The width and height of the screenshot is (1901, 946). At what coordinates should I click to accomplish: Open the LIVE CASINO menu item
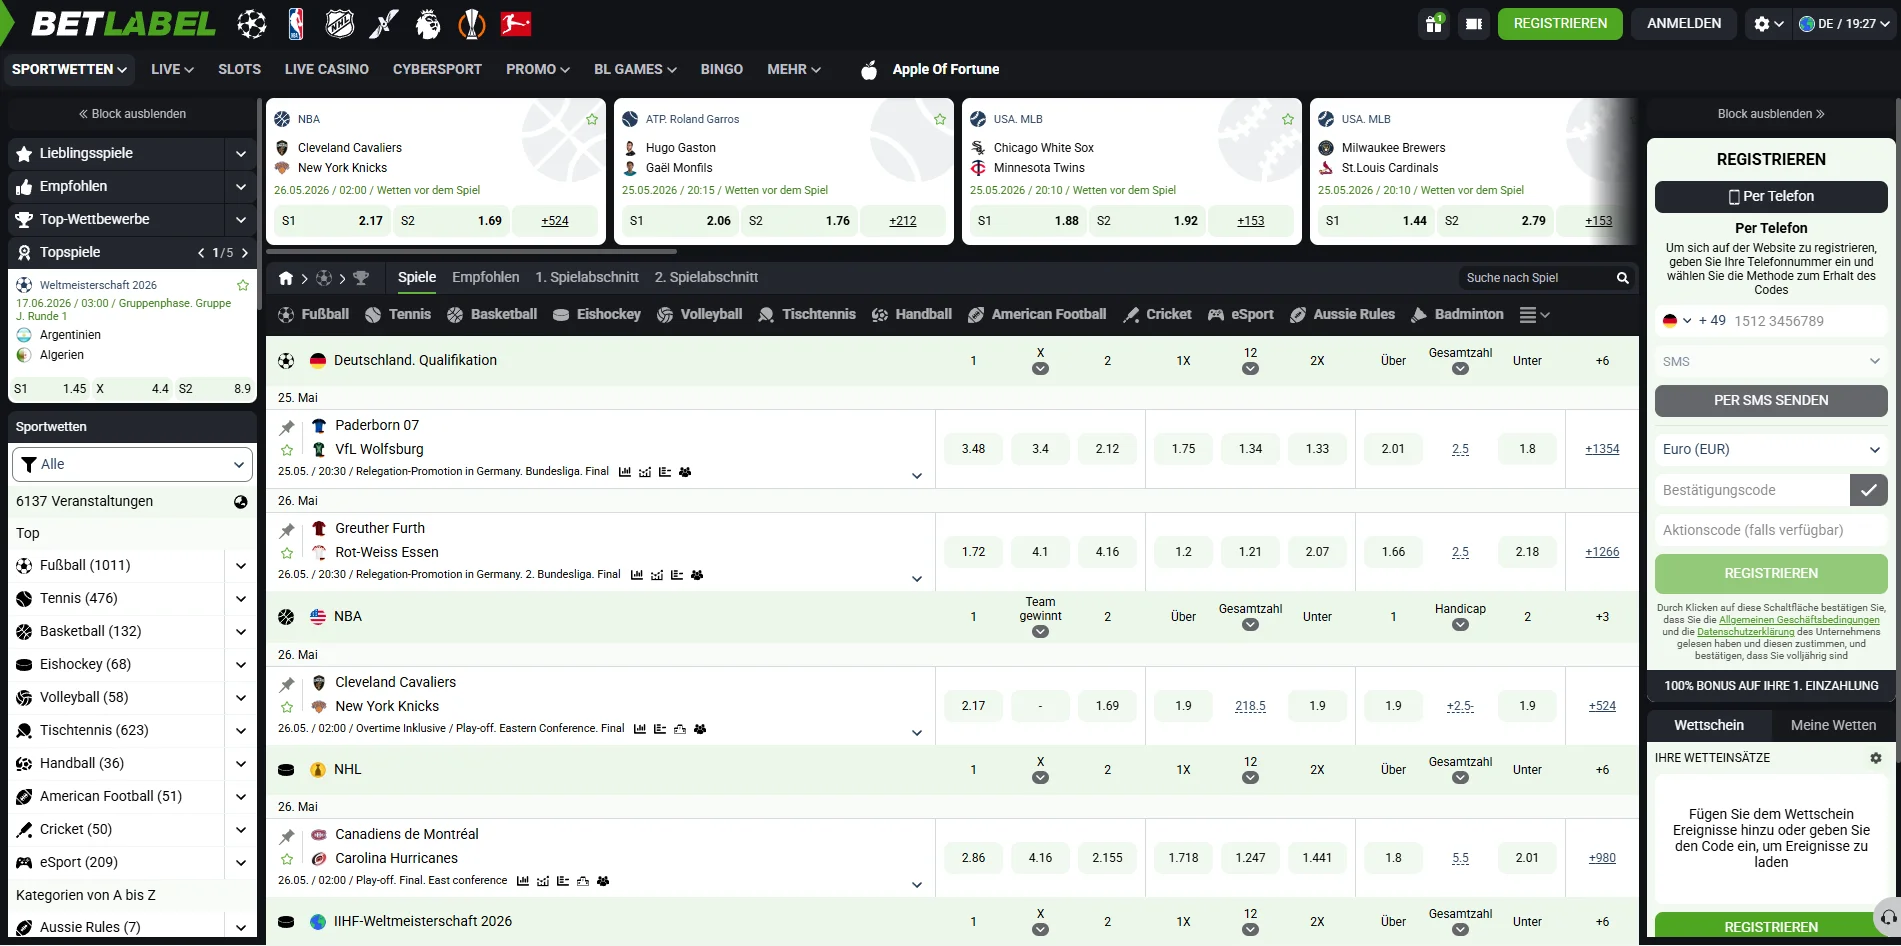point(327,69)
